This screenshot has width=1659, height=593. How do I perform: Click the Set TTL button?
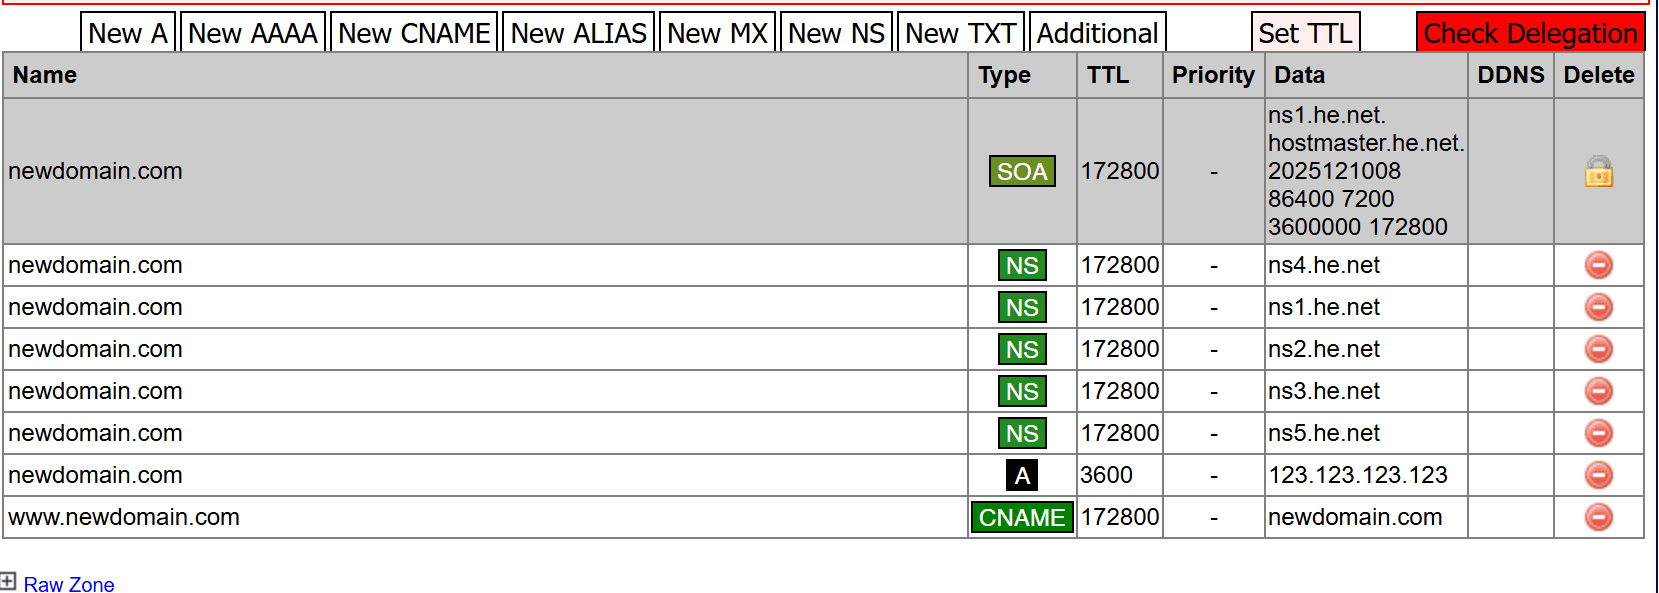(1305, 33)
